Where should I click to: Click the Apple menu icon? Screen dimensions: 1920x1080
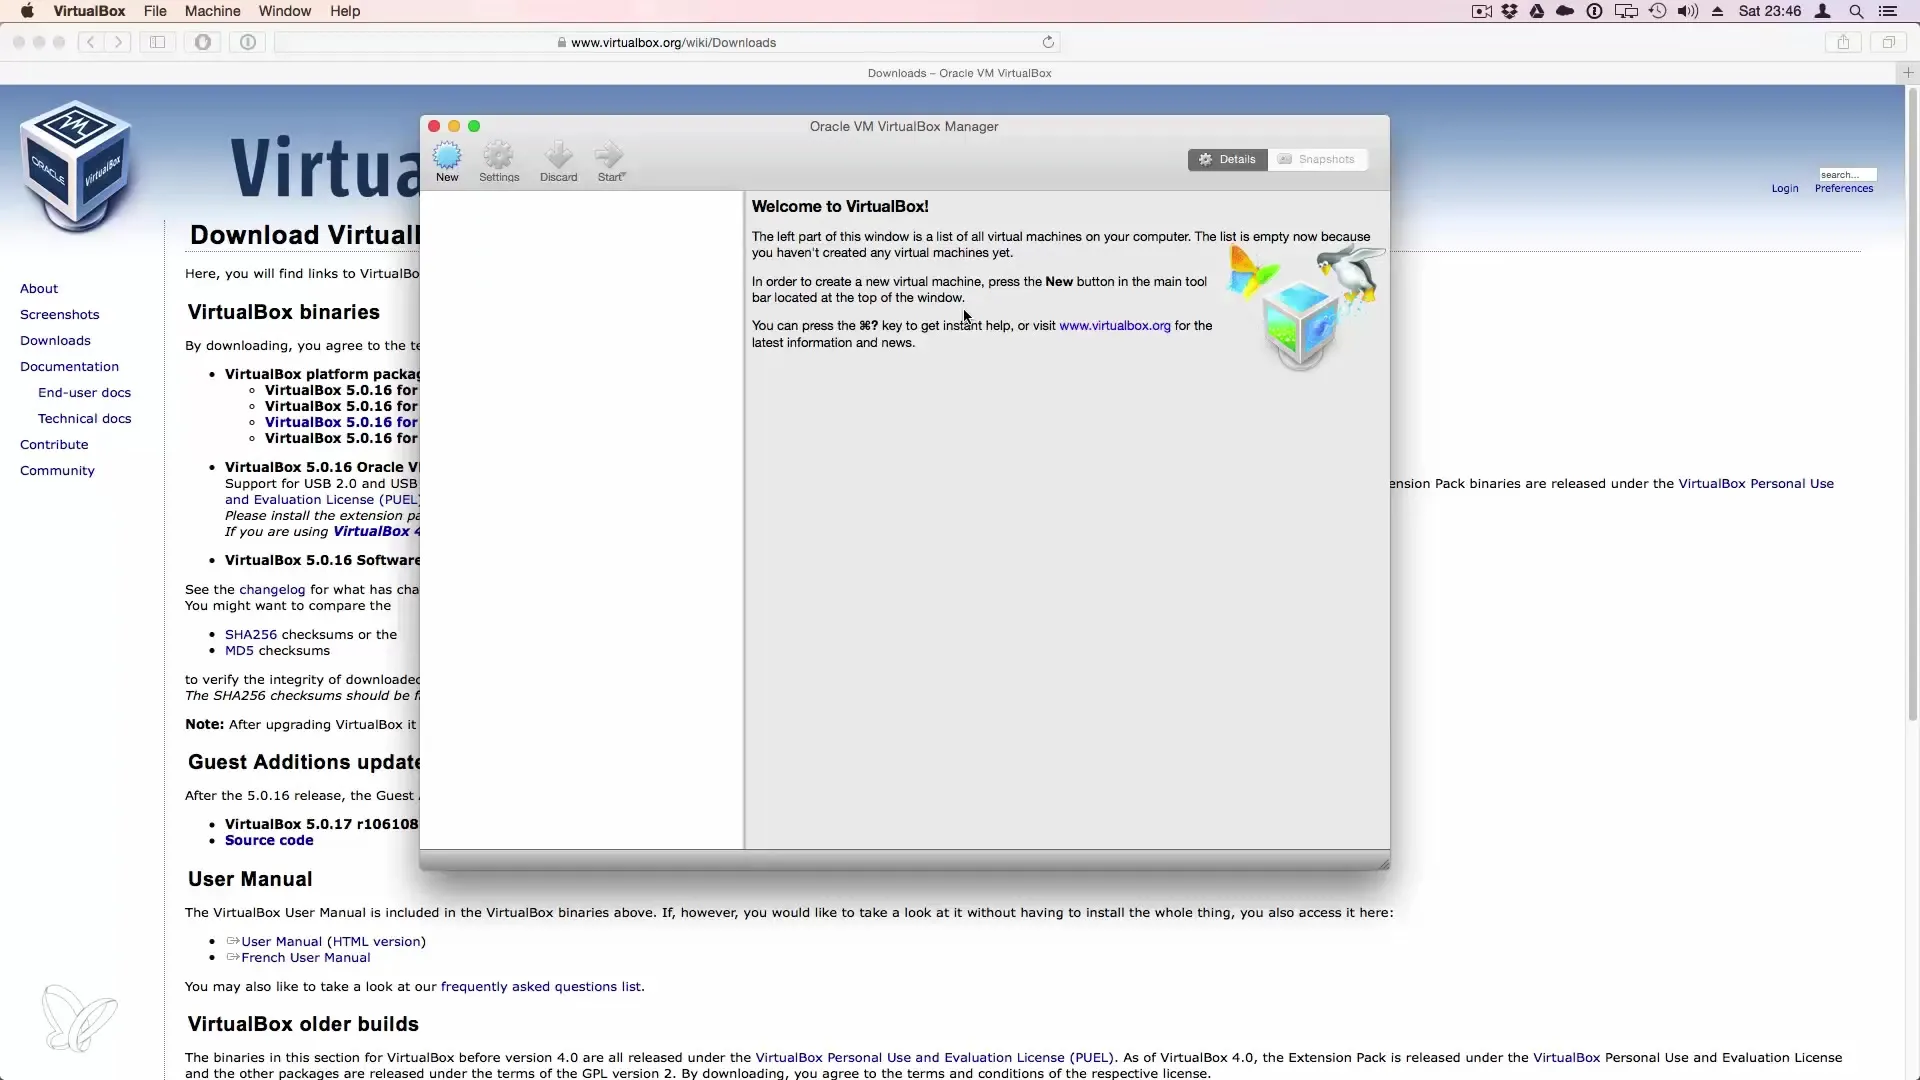[27, 11]
